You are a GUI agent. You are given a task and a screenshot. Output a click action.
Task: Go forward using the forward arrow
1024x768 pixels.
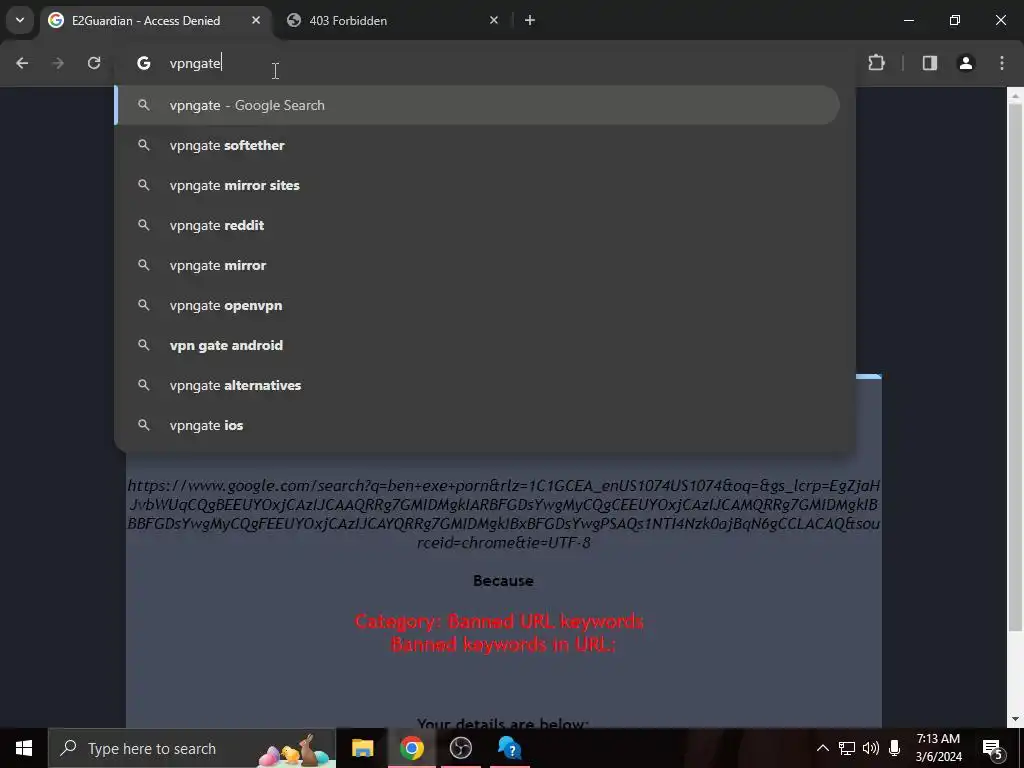[x=57, y=63]
